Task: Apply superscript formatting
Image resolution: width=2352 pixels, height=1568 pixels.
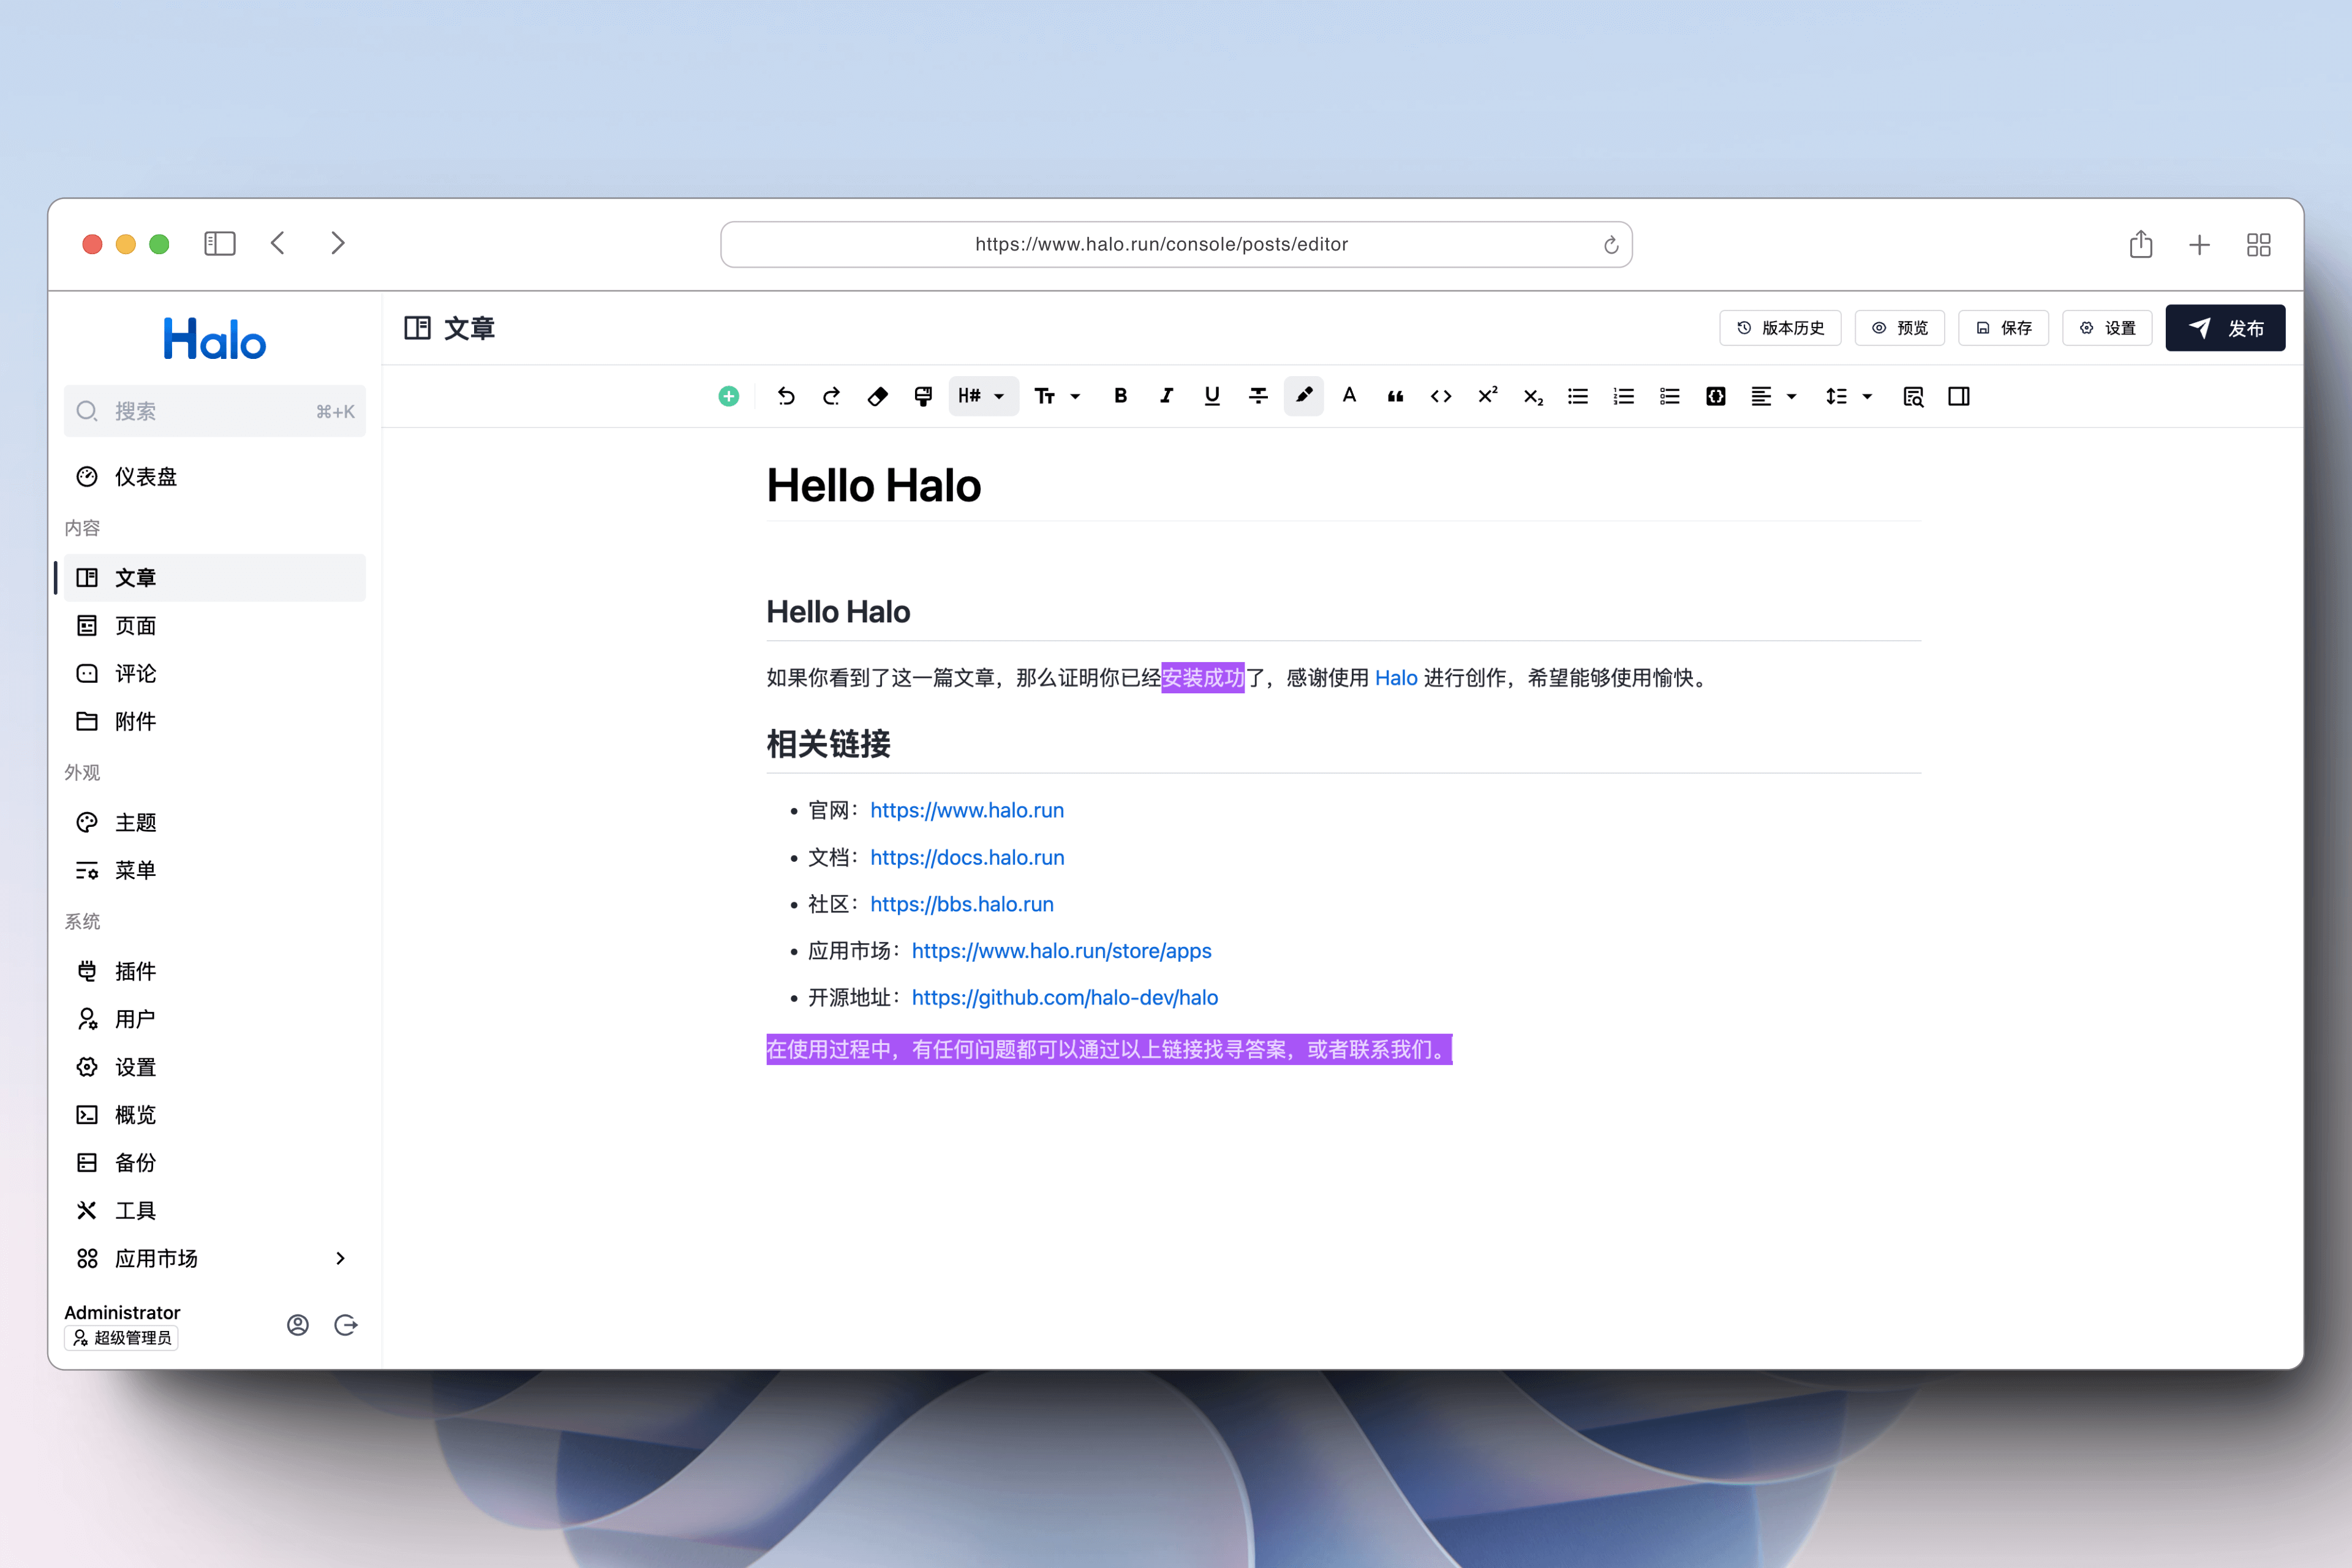Action: tap(1487, 396)
